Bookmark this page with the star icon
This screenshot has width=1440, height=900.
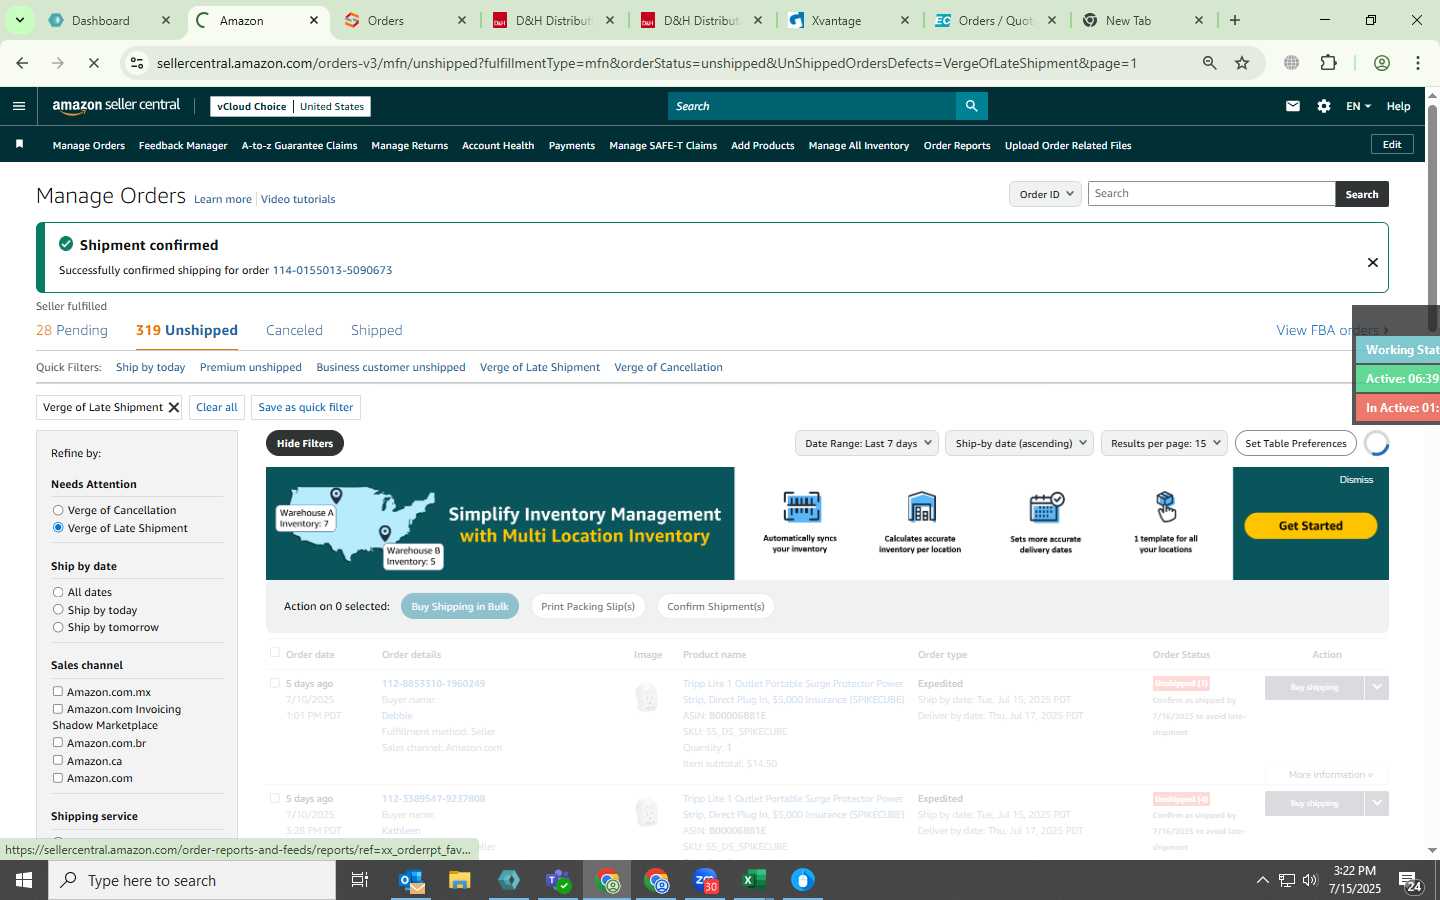pyautogui.click(x=1242, y=63)
